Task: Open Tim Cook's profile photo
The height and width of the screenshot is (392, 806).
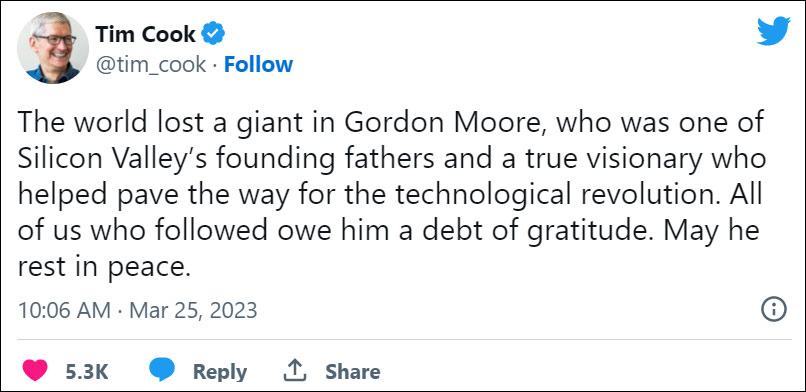Action: click(x=53, y=48)
